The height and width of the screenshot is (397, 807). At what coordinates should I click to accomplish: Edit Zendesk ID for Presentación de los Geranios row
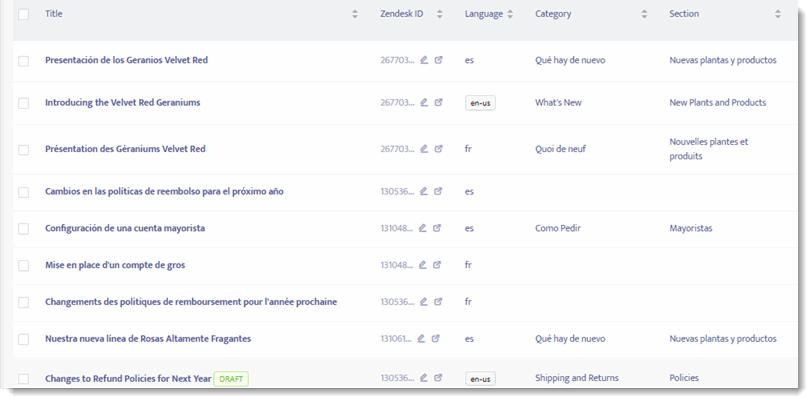424,60
